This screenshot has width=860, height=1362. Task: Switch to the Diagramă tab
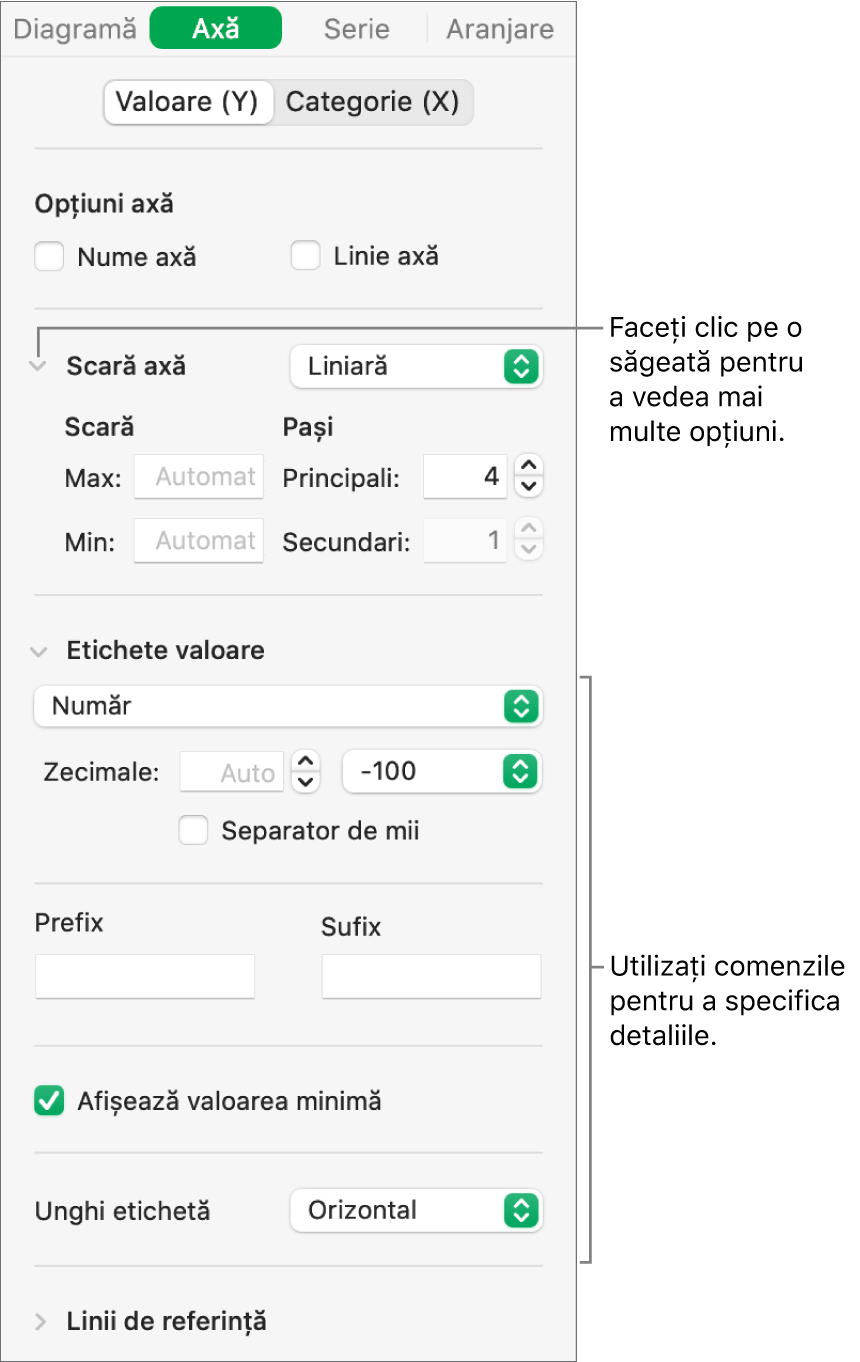pyautogui.click(x=75, y=29)
